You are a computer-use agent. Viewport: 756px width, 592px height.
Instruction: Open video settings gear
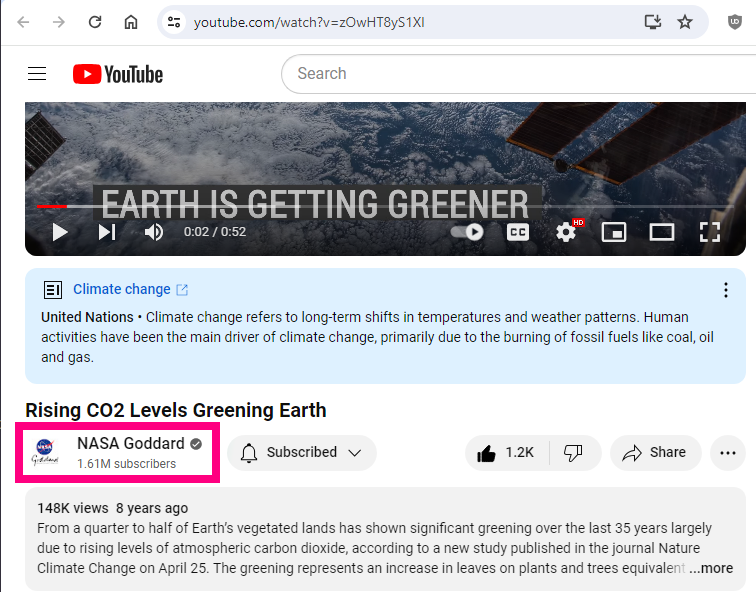(x=566, y=232)
